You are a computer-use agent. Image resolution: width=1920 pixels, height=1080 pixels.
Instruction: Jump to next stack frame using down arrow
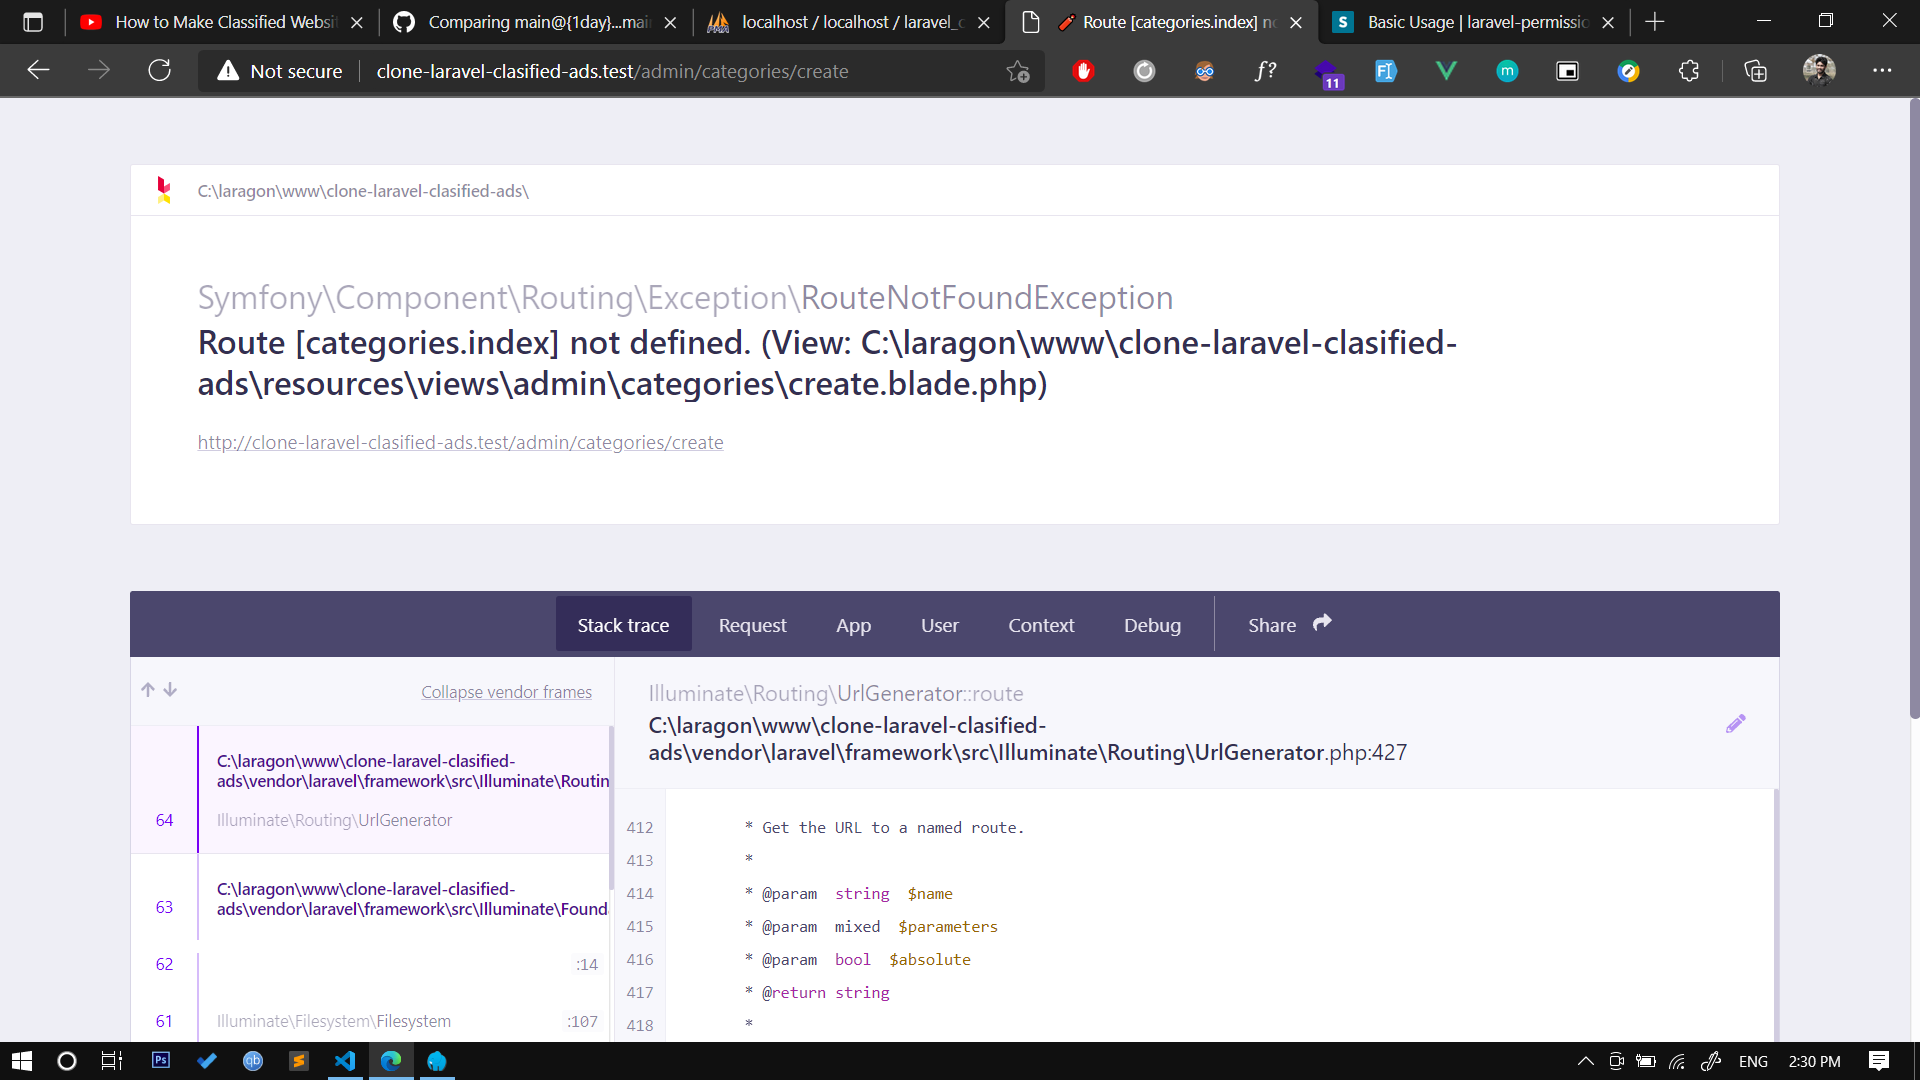[170, 690]
